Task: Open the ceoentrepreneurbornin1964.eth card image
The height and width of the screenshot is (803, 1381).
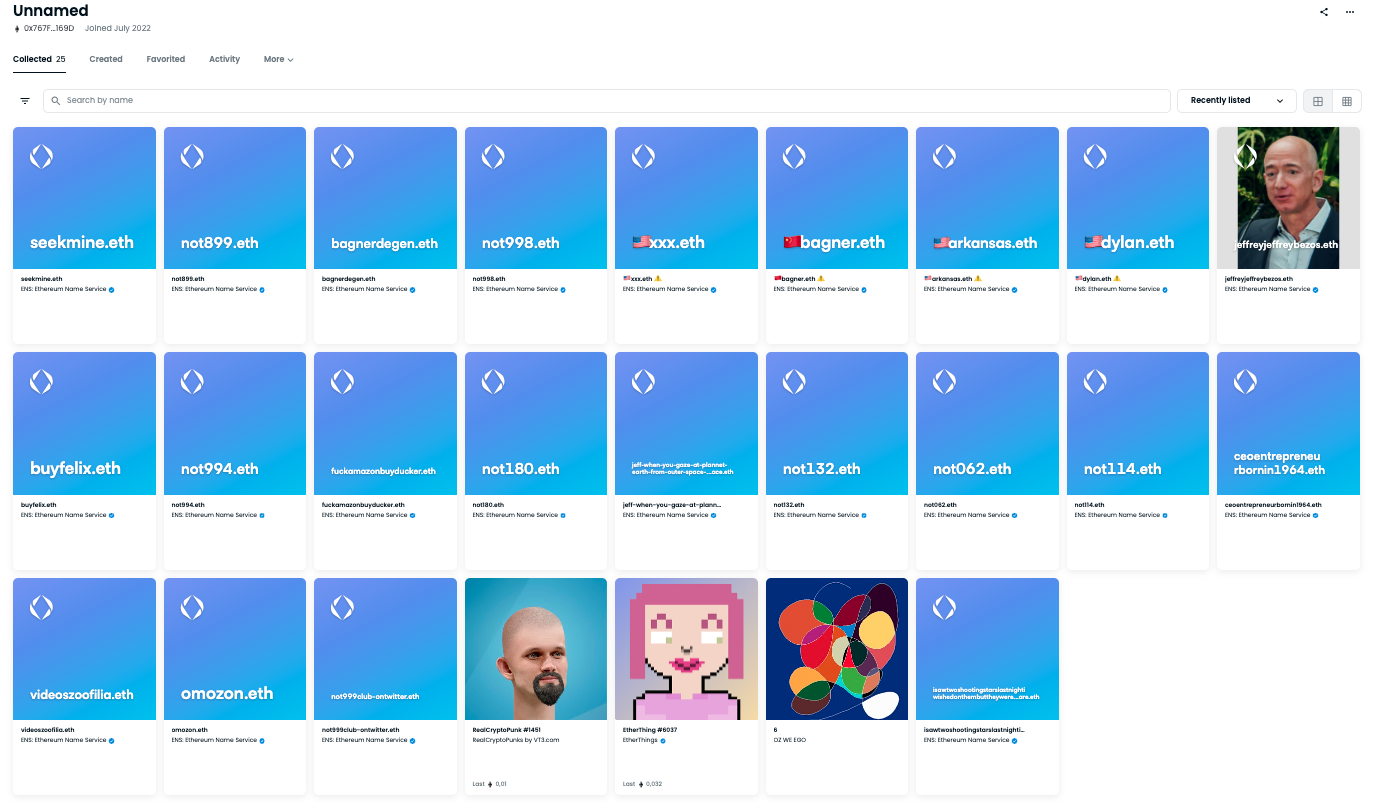Action: pos(1288,423)
